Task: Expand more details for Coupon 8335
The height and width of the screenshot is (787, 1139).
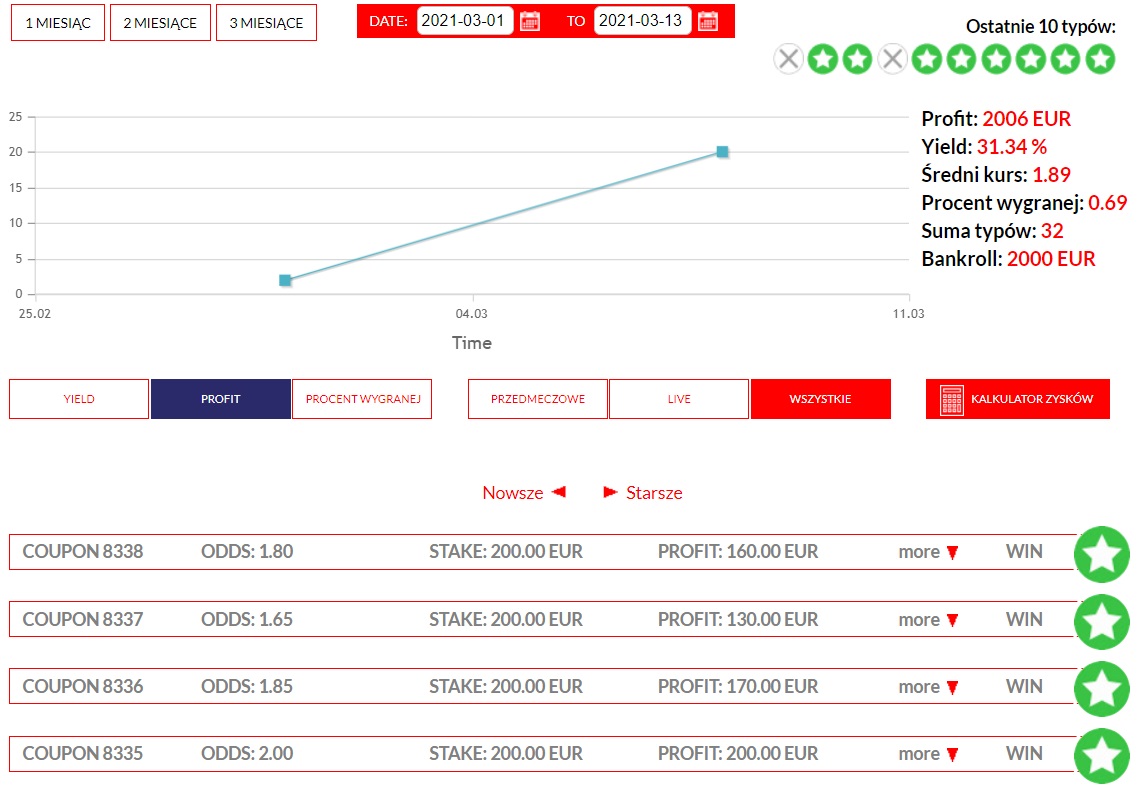Action: [x=928, y=754]
